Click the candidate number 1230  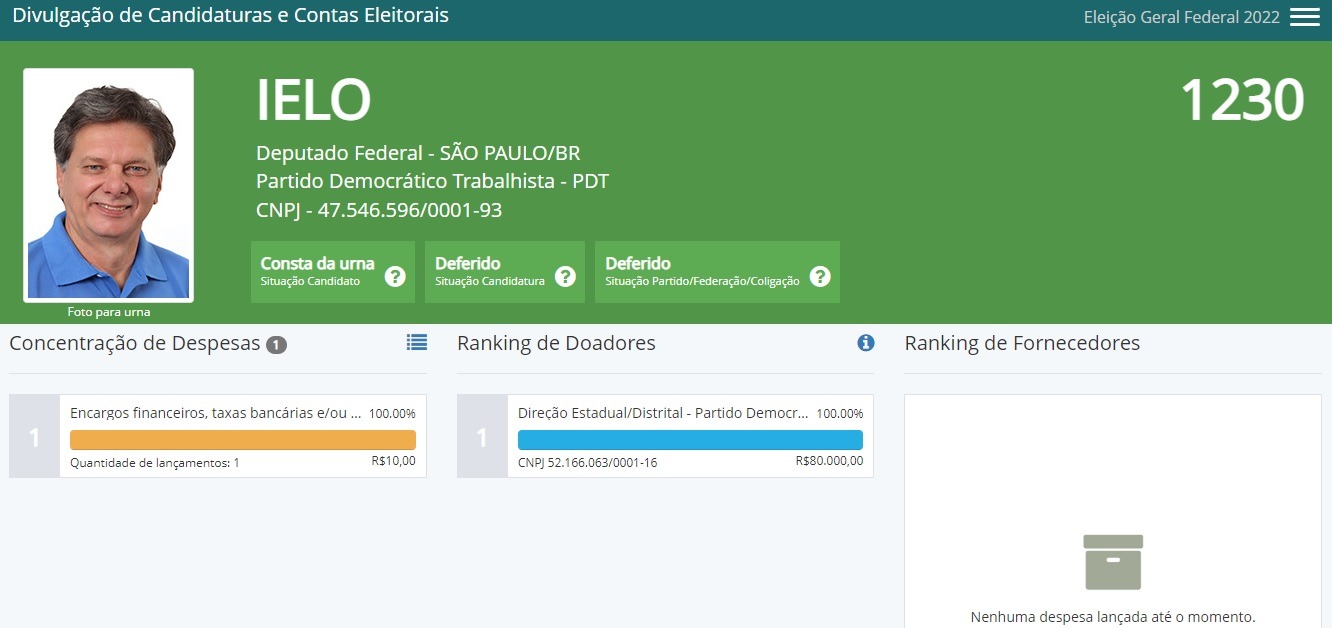(1242, 101)
